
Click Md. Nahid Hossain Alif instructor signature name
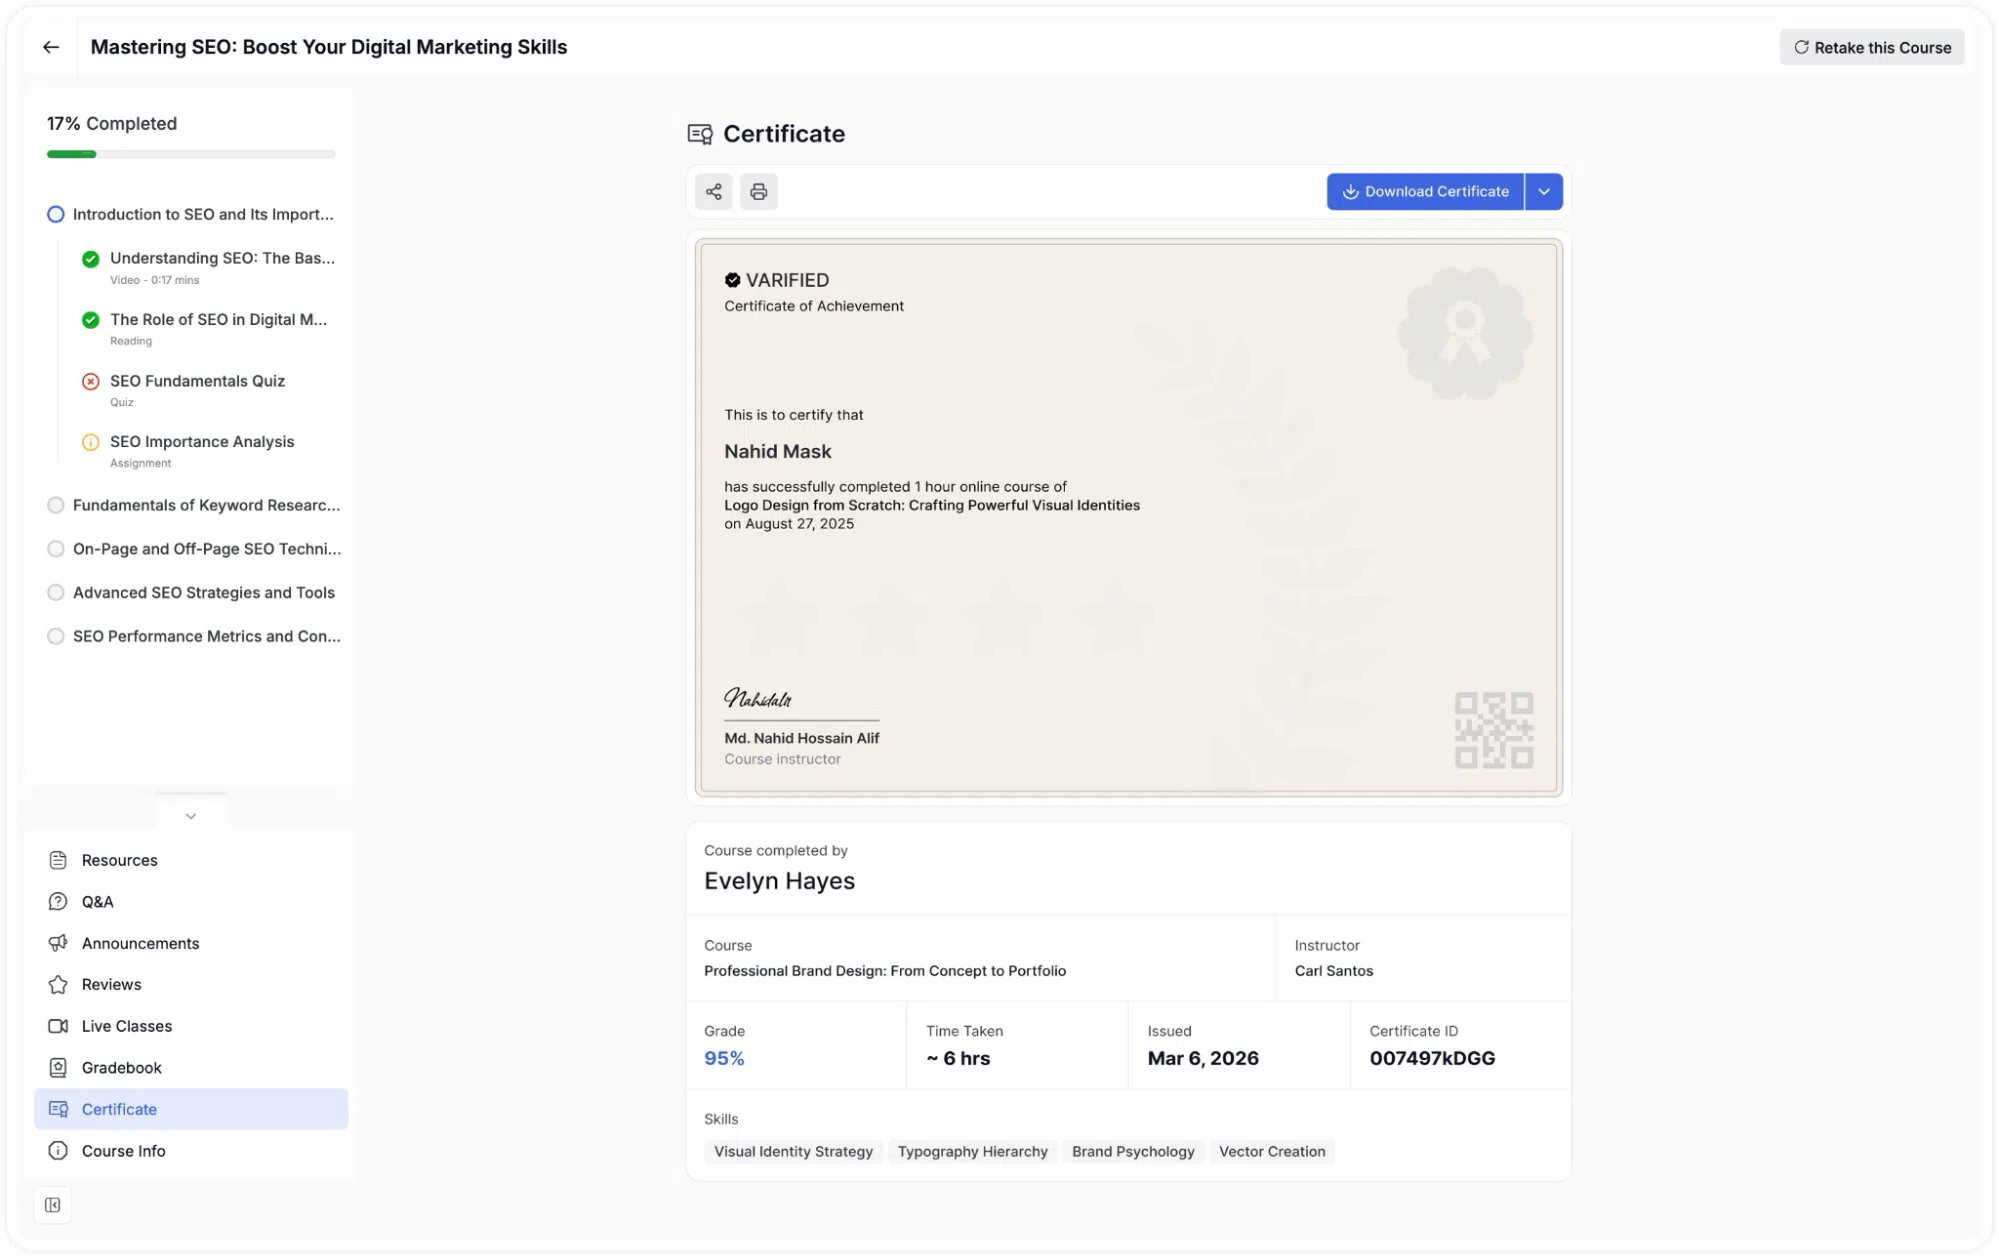[802, 738]
